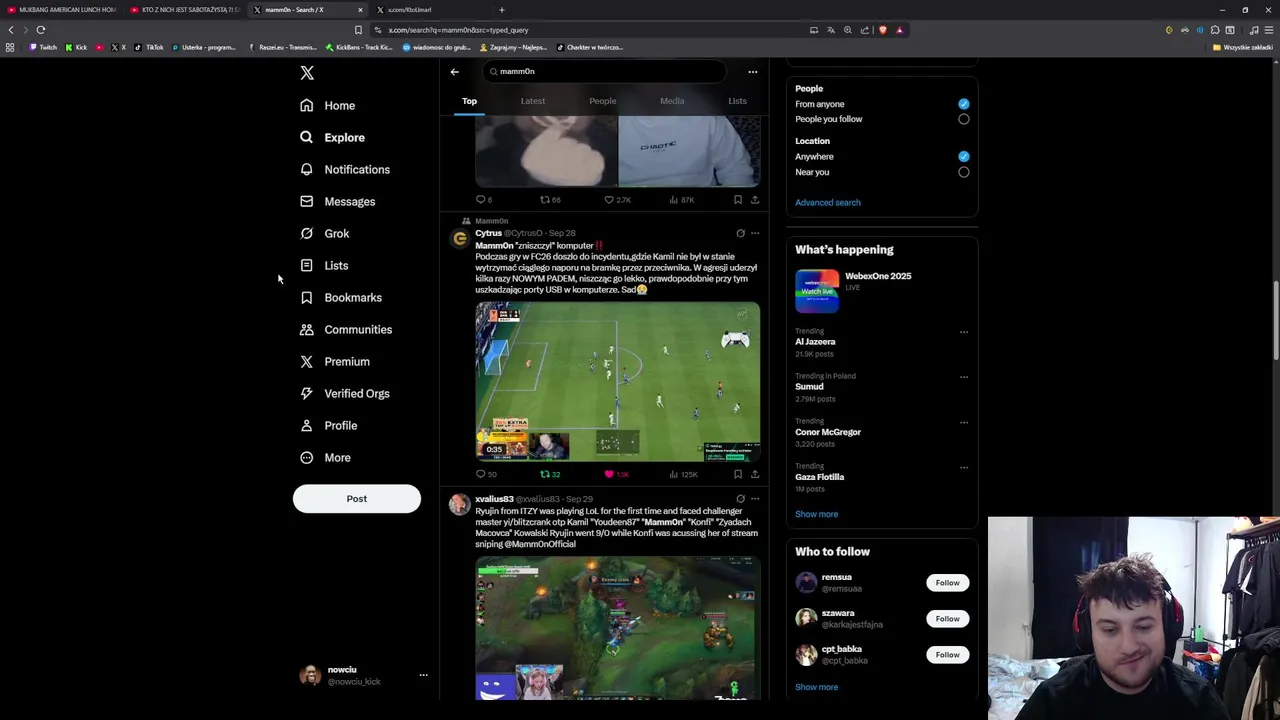The width and height of the screenshot is (1280, 720).
Task: Open TikTok bookmark in bookmarks bar
Action: [150, 47]
